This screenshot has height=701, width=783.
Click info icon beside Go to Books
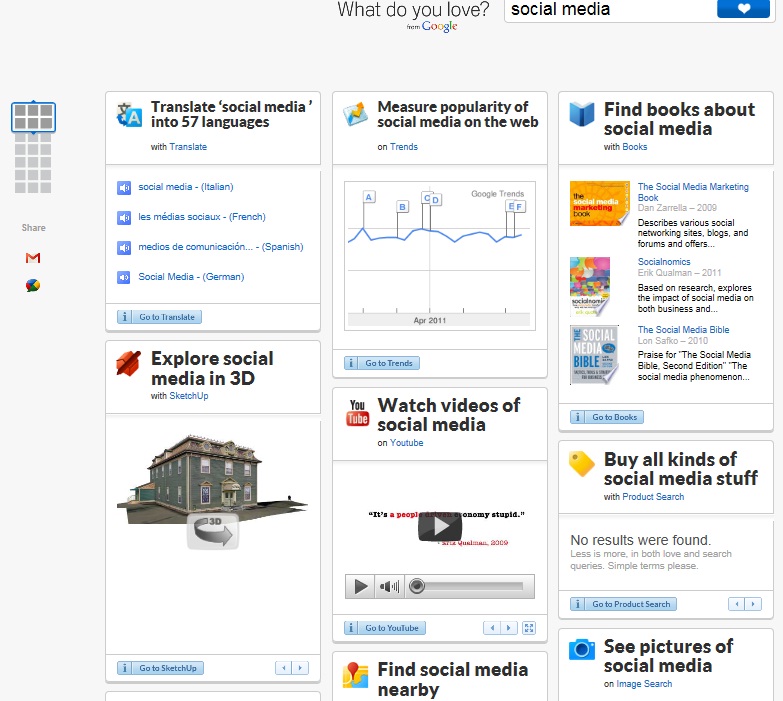(x=577, y=417)
